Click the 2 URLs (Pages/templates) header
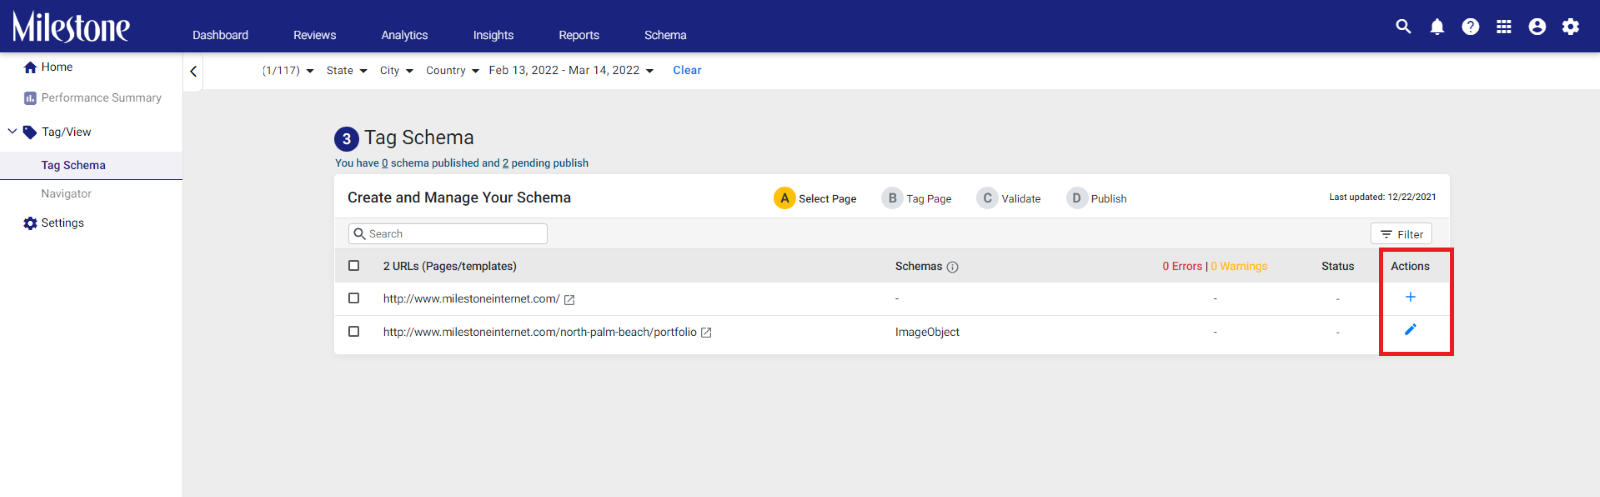Image resolution: width=1600 pixels, height=497 pixels. [x=450, y=267]
